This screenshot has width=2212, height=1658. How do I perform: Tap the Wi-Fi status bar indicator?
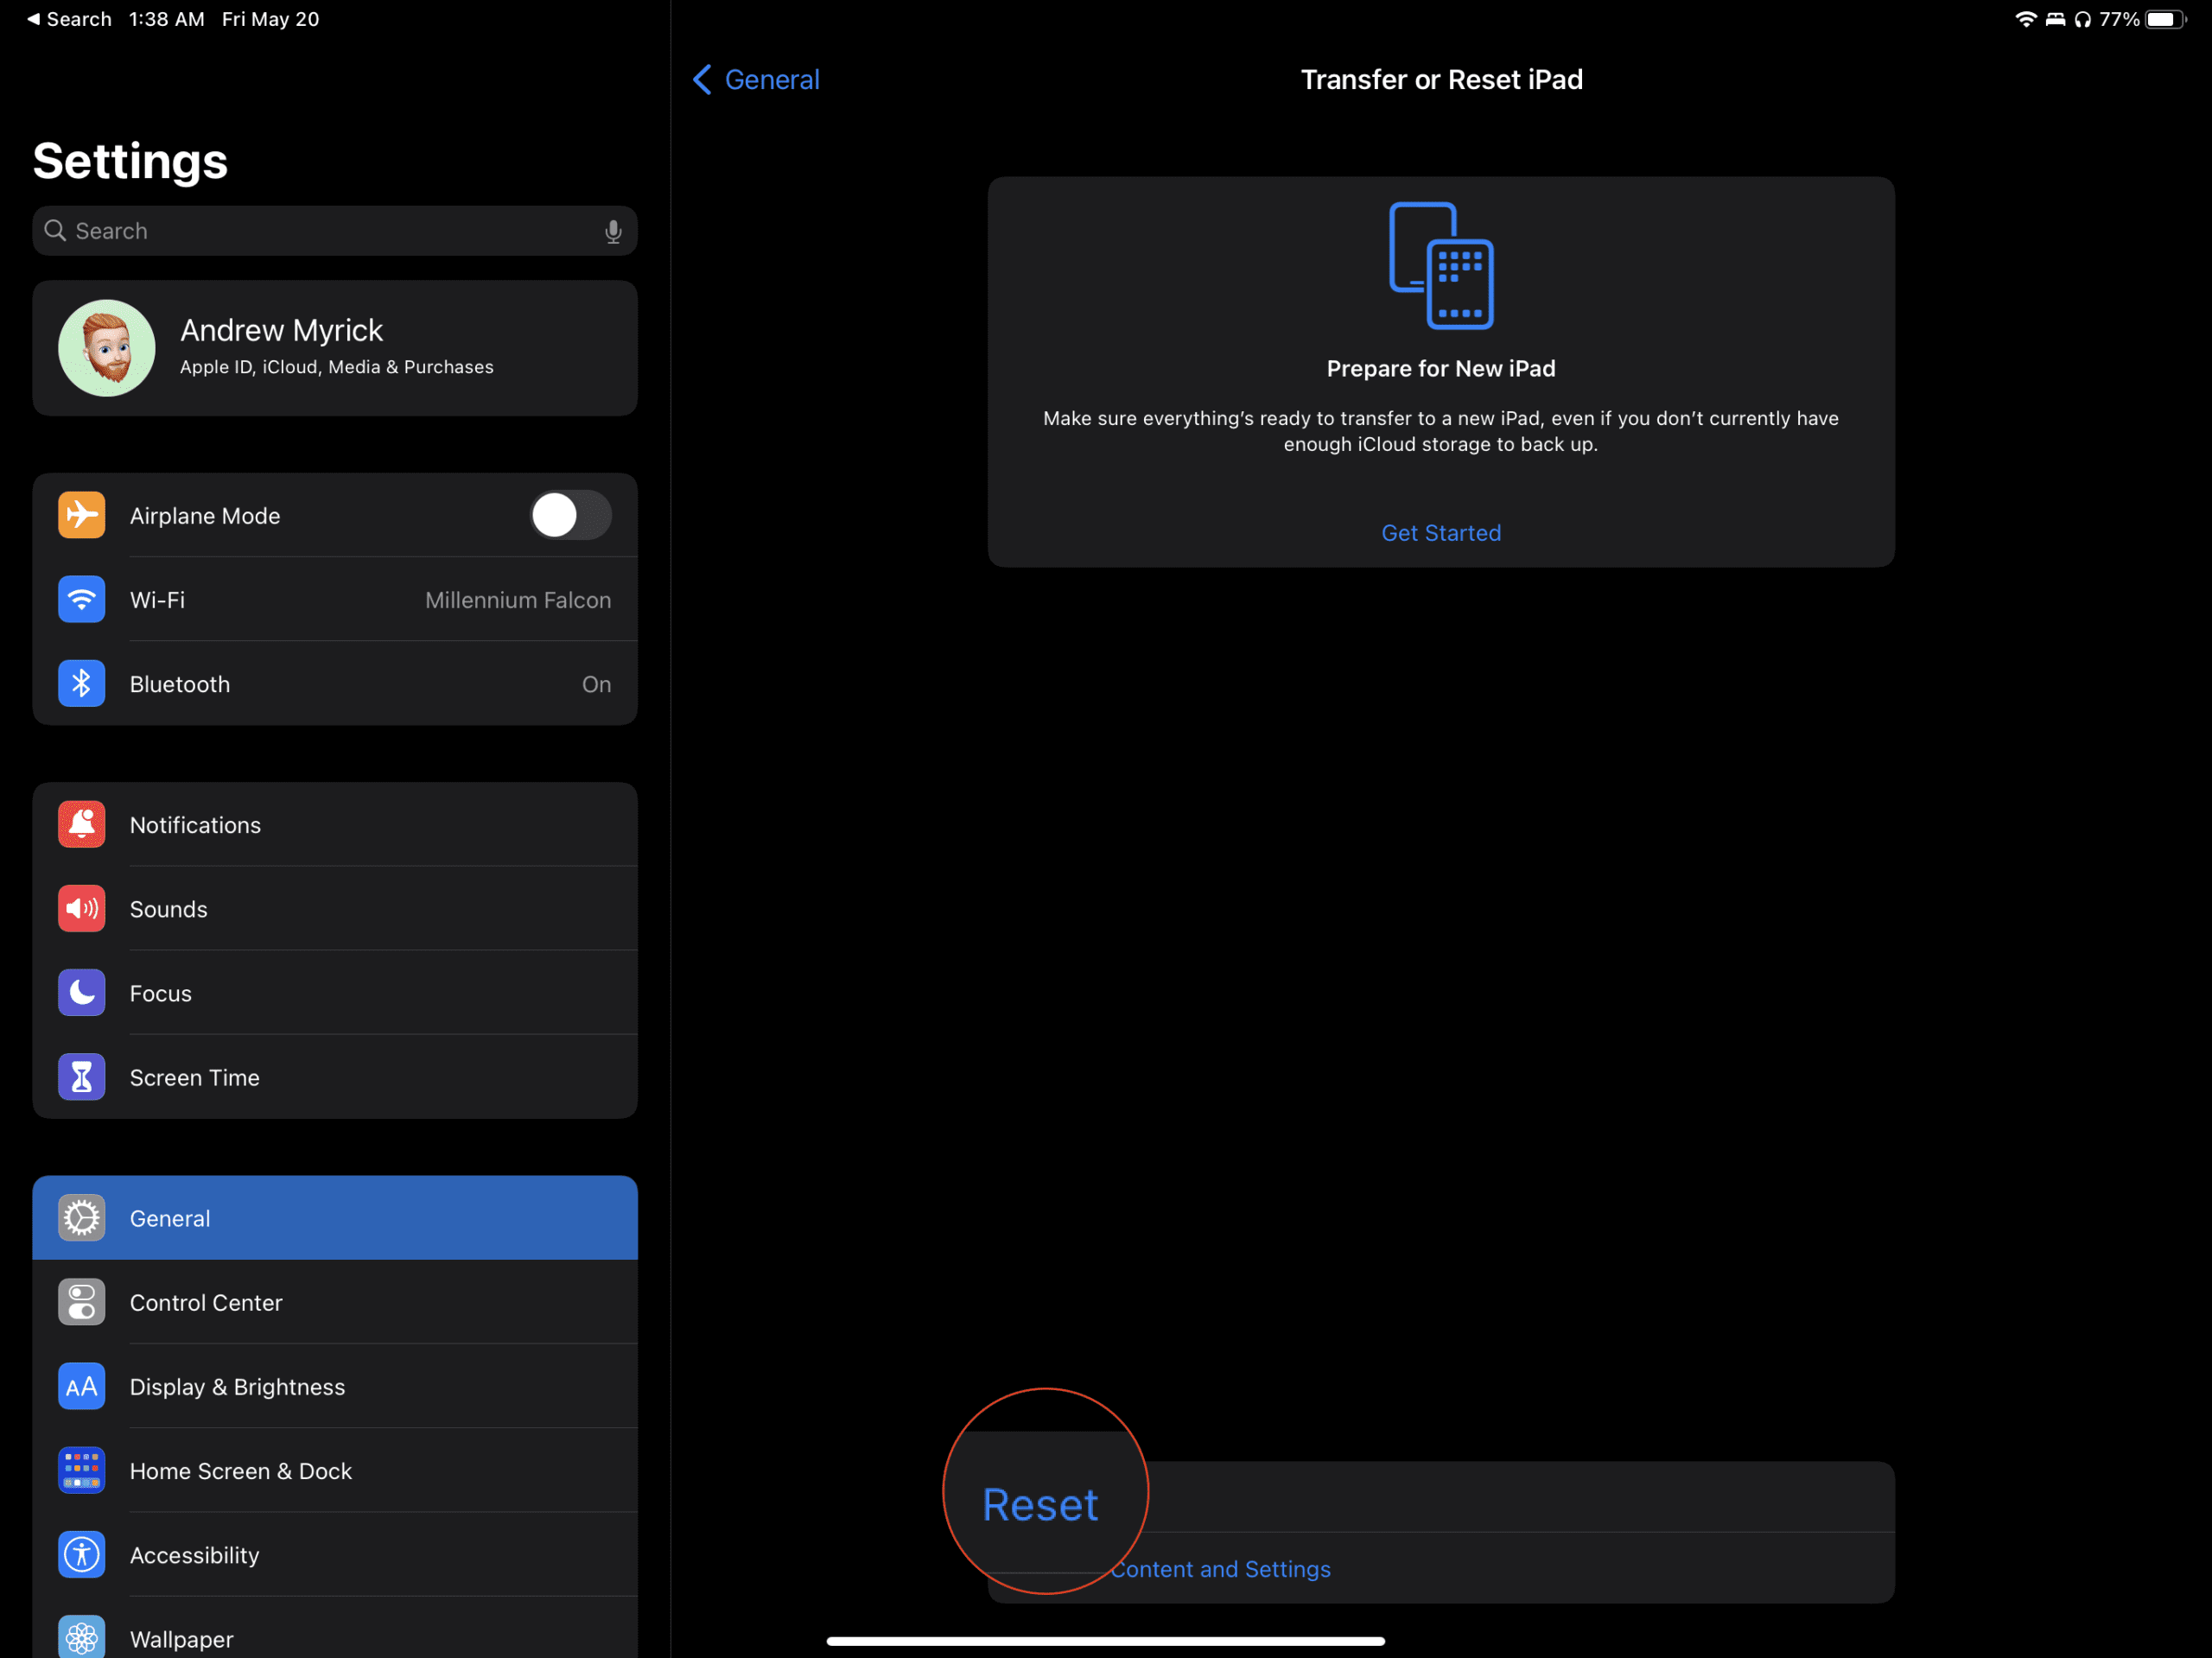[x=2025, y=19]
